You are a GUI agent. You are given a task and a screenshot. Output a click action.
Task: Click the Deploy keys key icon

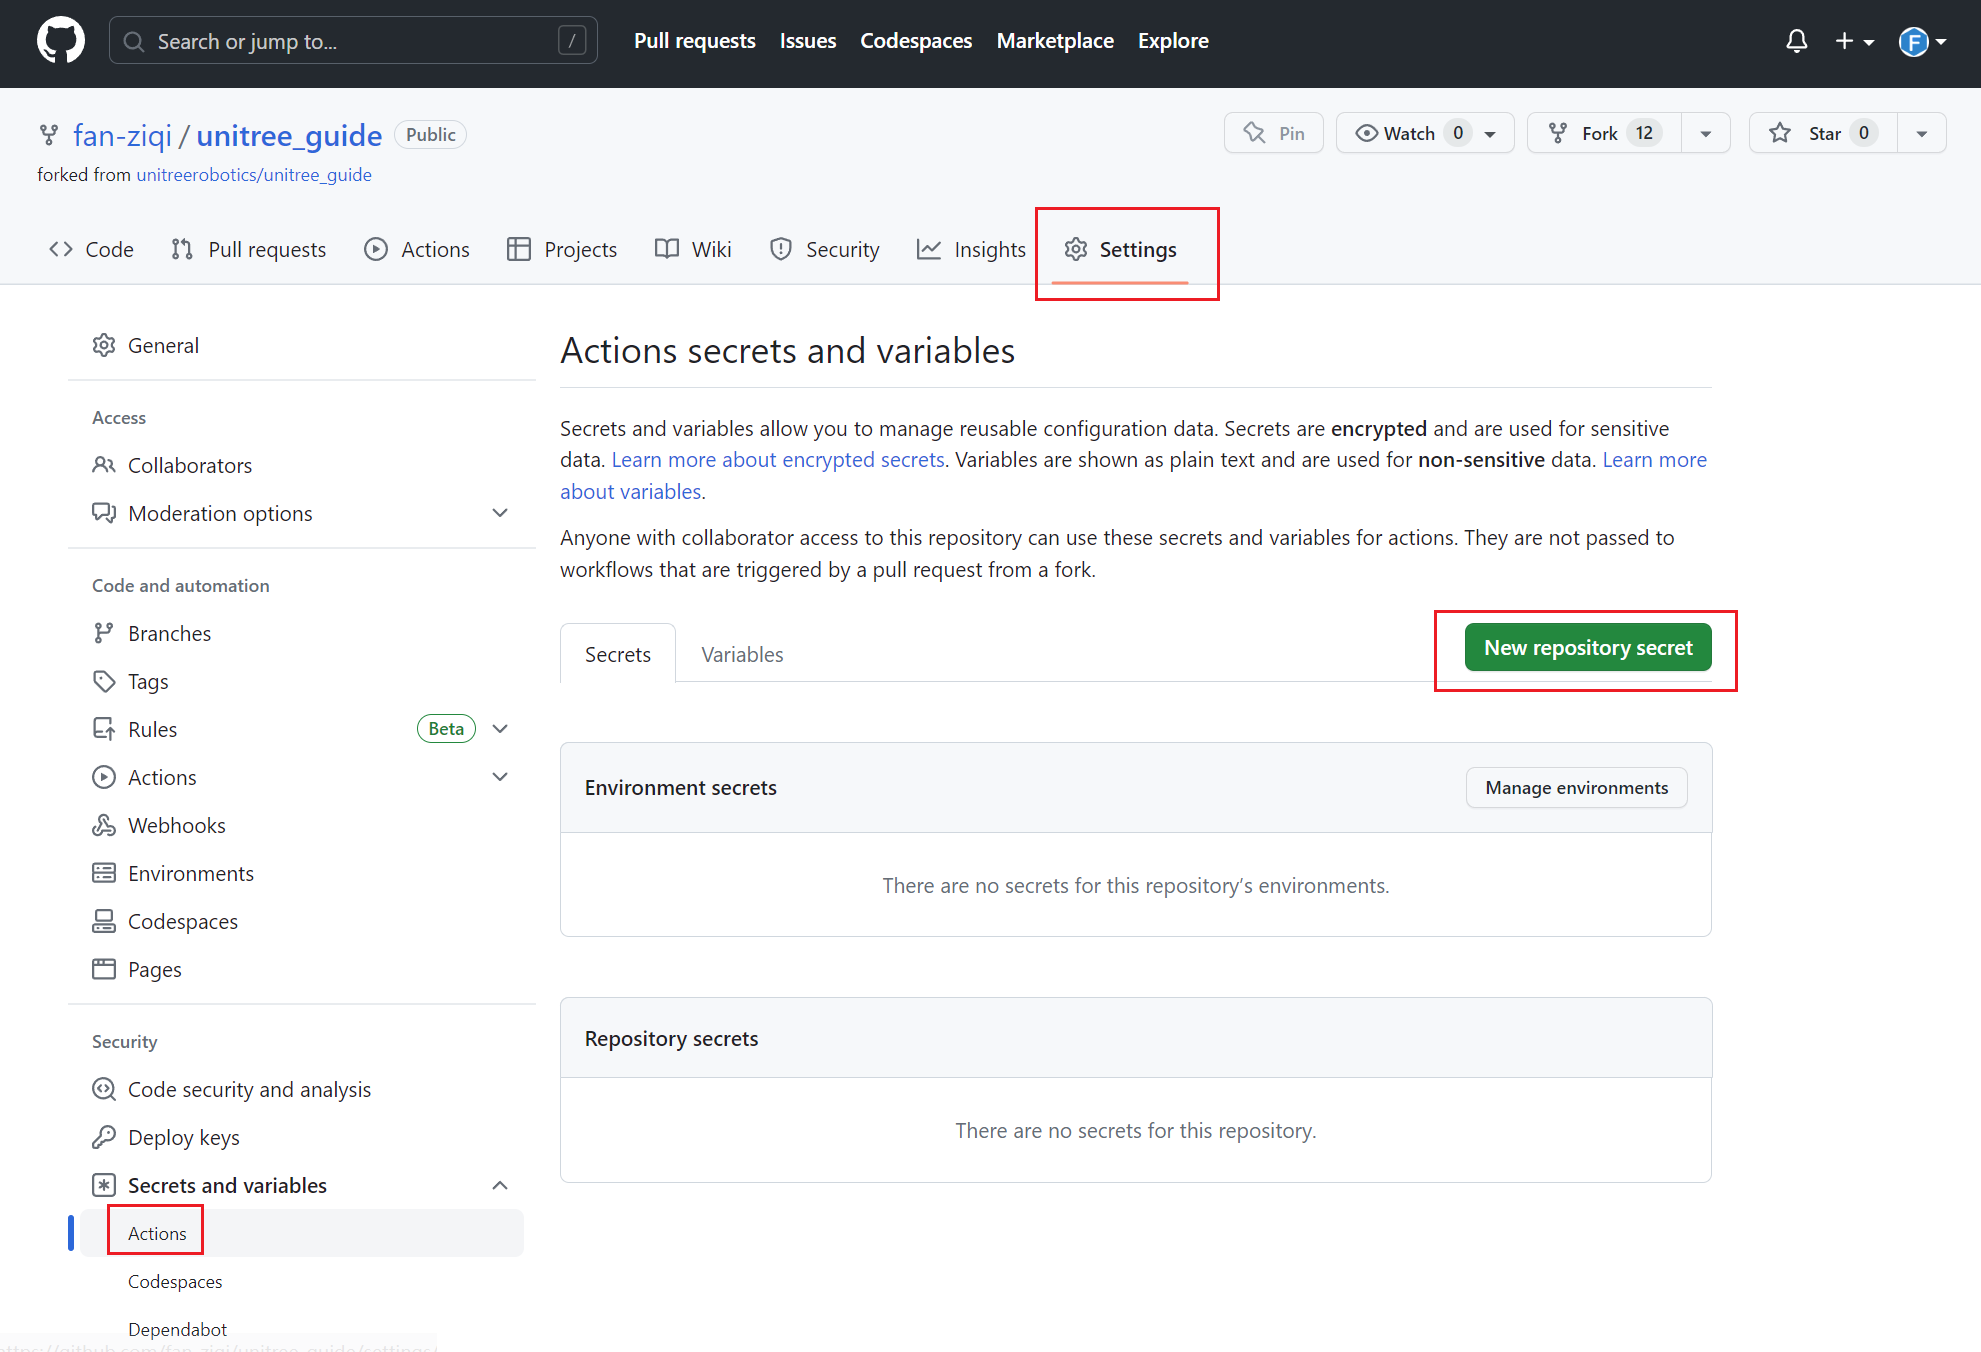click(x=104, y=1137)
